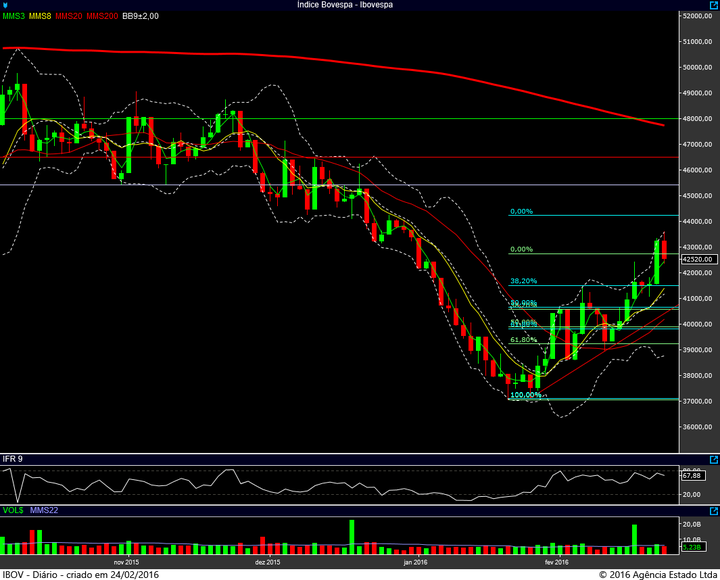The height and width of the screenshot is (580, 720).
Task: Click the footer text IBOV - Diário - criado em 24/02/2016
Action: tap(81, 575)
